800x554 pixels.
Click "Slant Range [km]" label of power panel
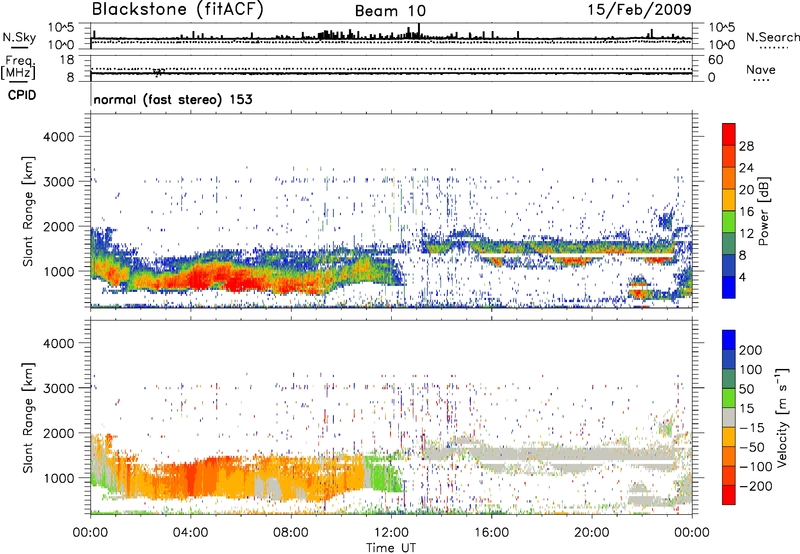click(28, 211)
